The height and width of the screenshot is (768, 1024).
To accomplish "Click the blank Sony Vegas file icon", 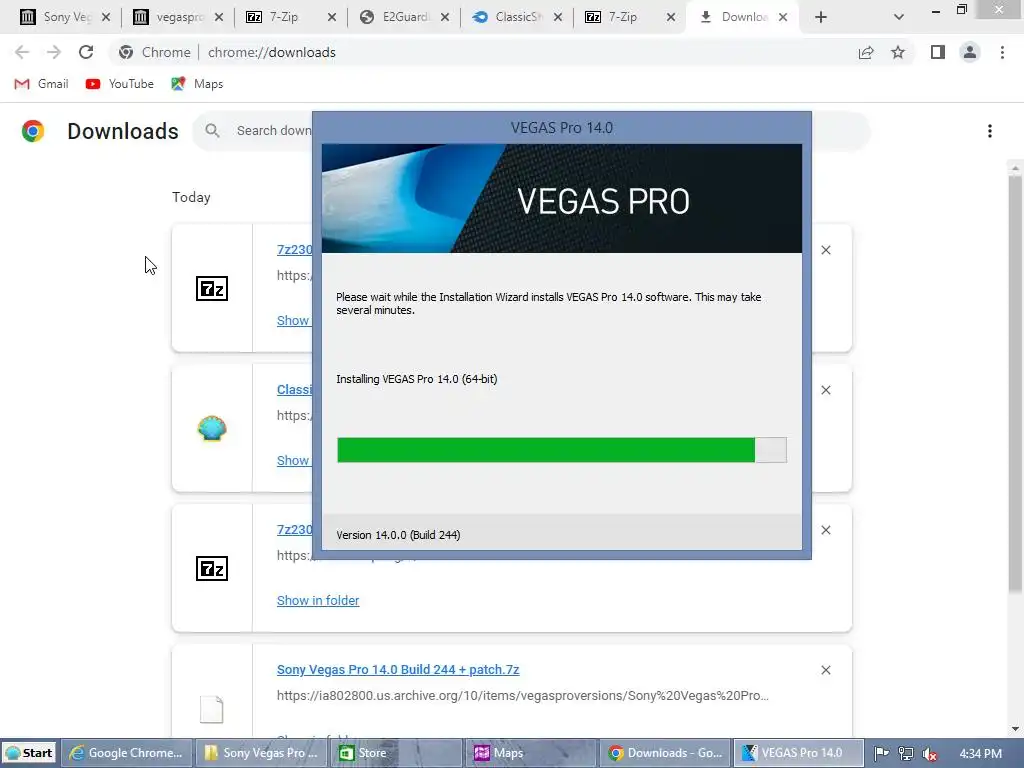I will 212,709.
